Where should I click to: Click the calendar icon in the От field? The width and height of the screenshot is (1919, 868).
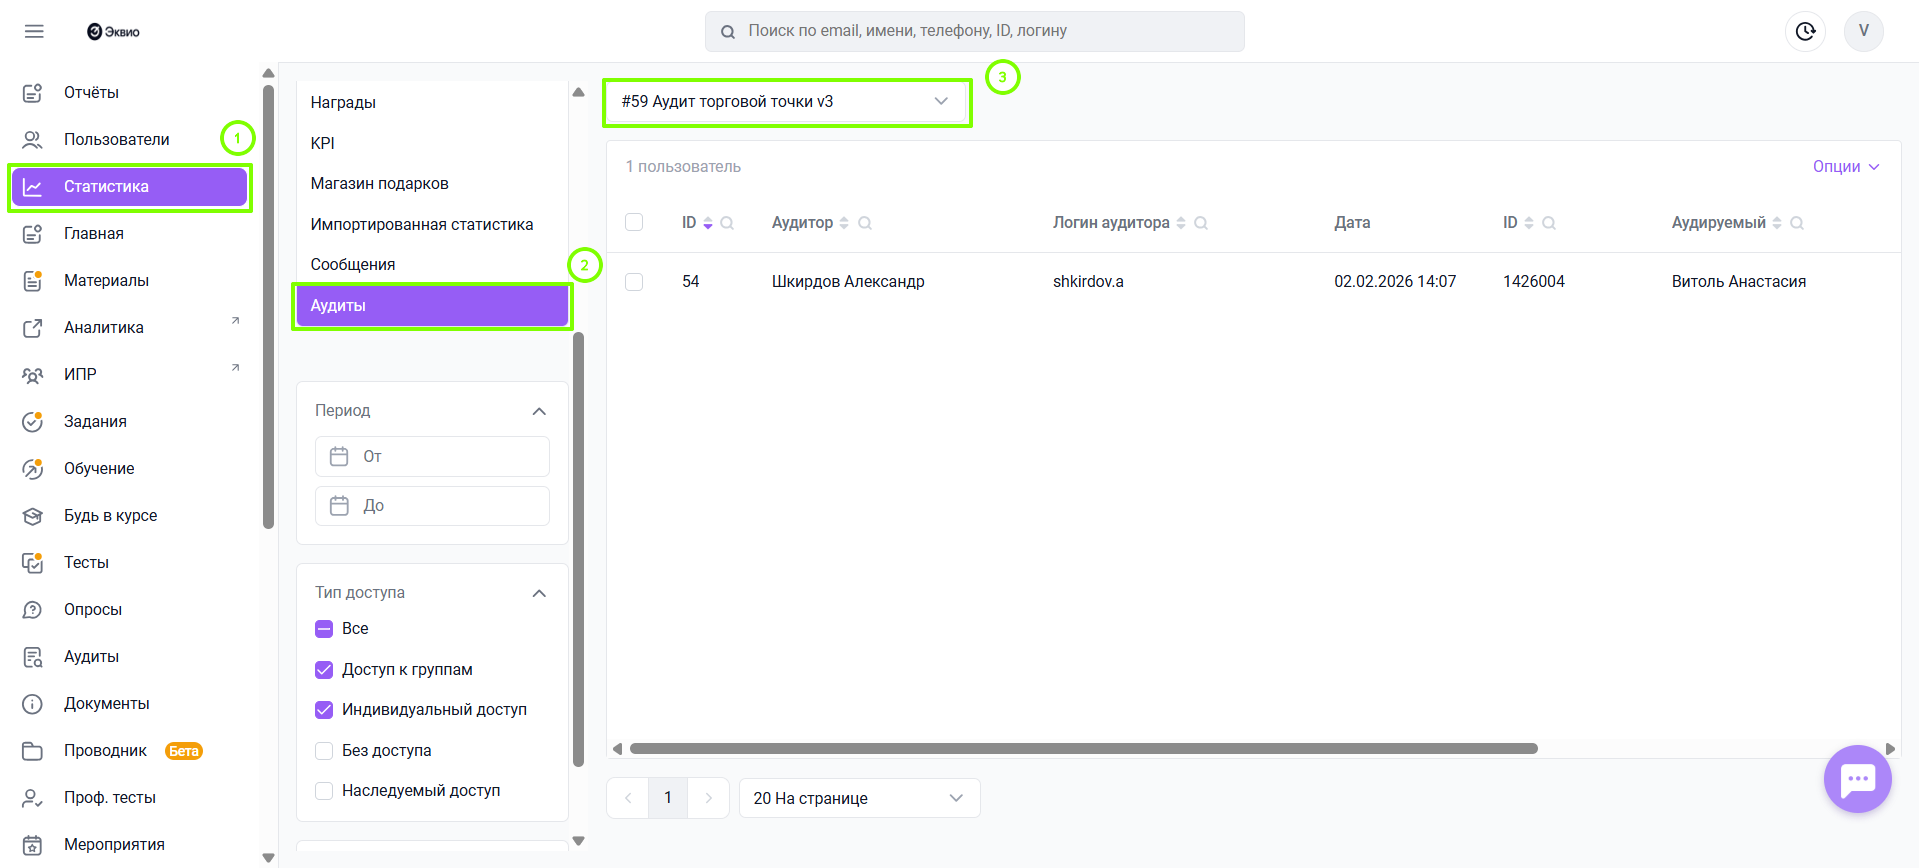[340, 456]
